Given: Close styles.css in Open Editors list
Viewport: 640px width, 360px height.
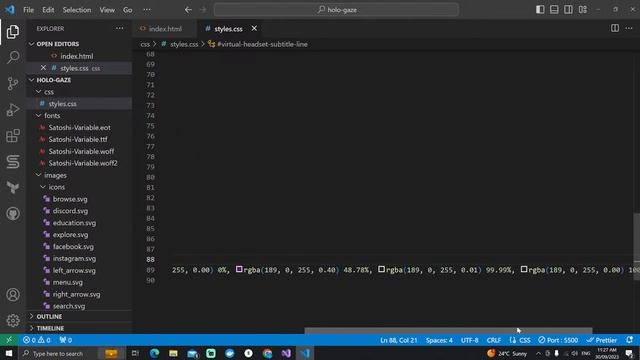Looking at the screenshot, I should point(43,68).
